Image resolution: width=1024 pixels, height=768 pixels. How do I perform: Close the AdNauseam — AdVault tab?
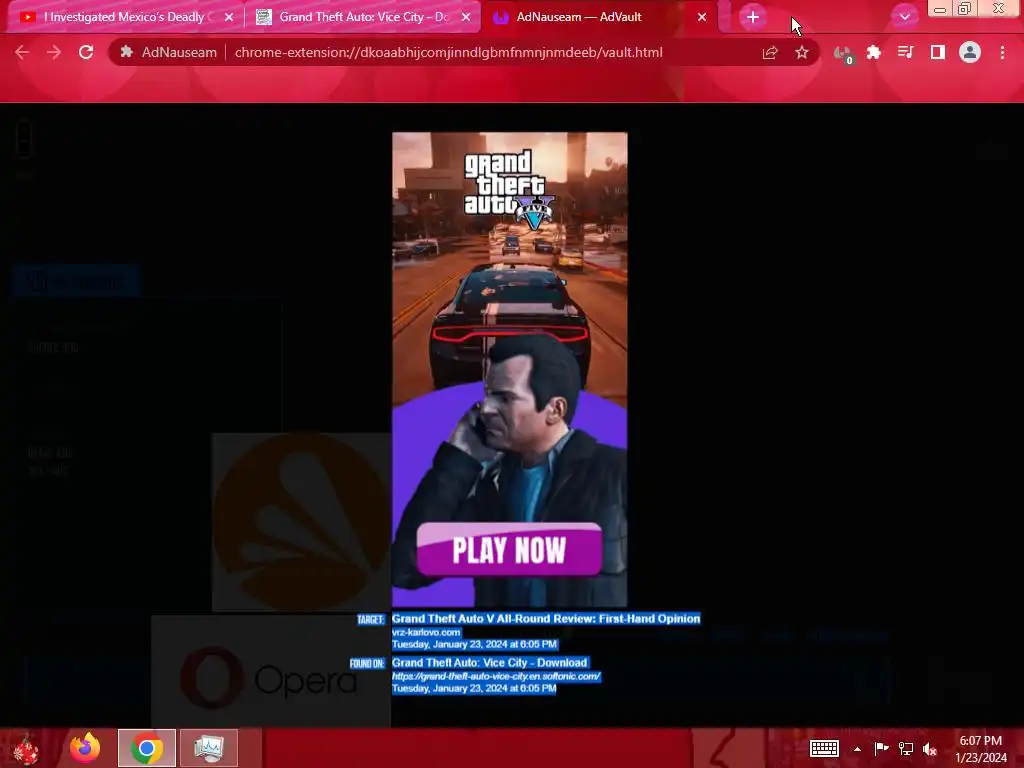702,17
